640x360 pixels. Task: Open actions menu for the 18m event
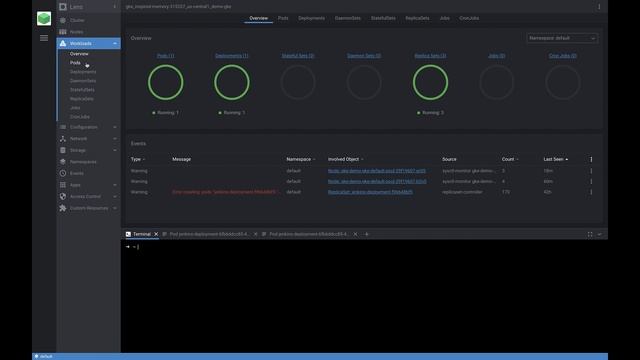[x=591, y=171]
